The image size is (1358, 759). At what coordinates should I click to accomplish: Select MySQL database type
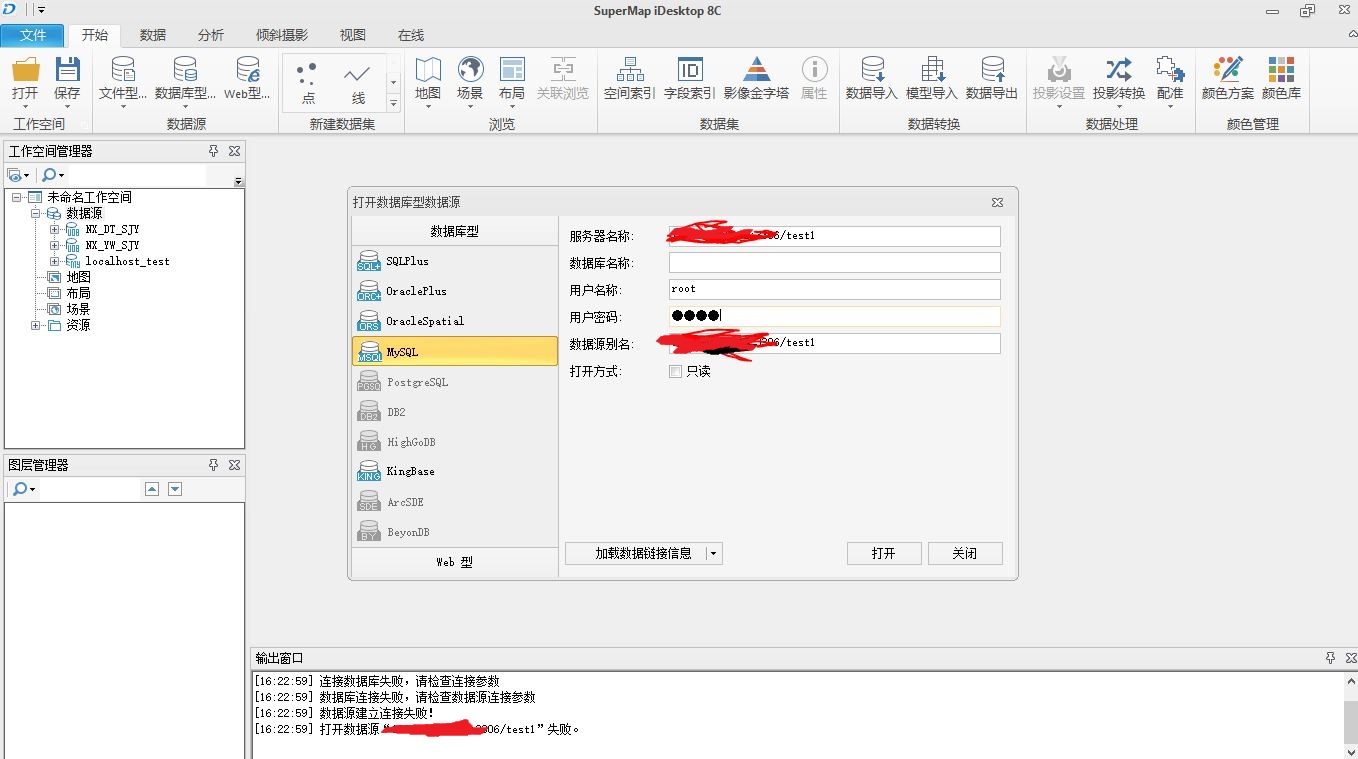click(x=455, y=351)
